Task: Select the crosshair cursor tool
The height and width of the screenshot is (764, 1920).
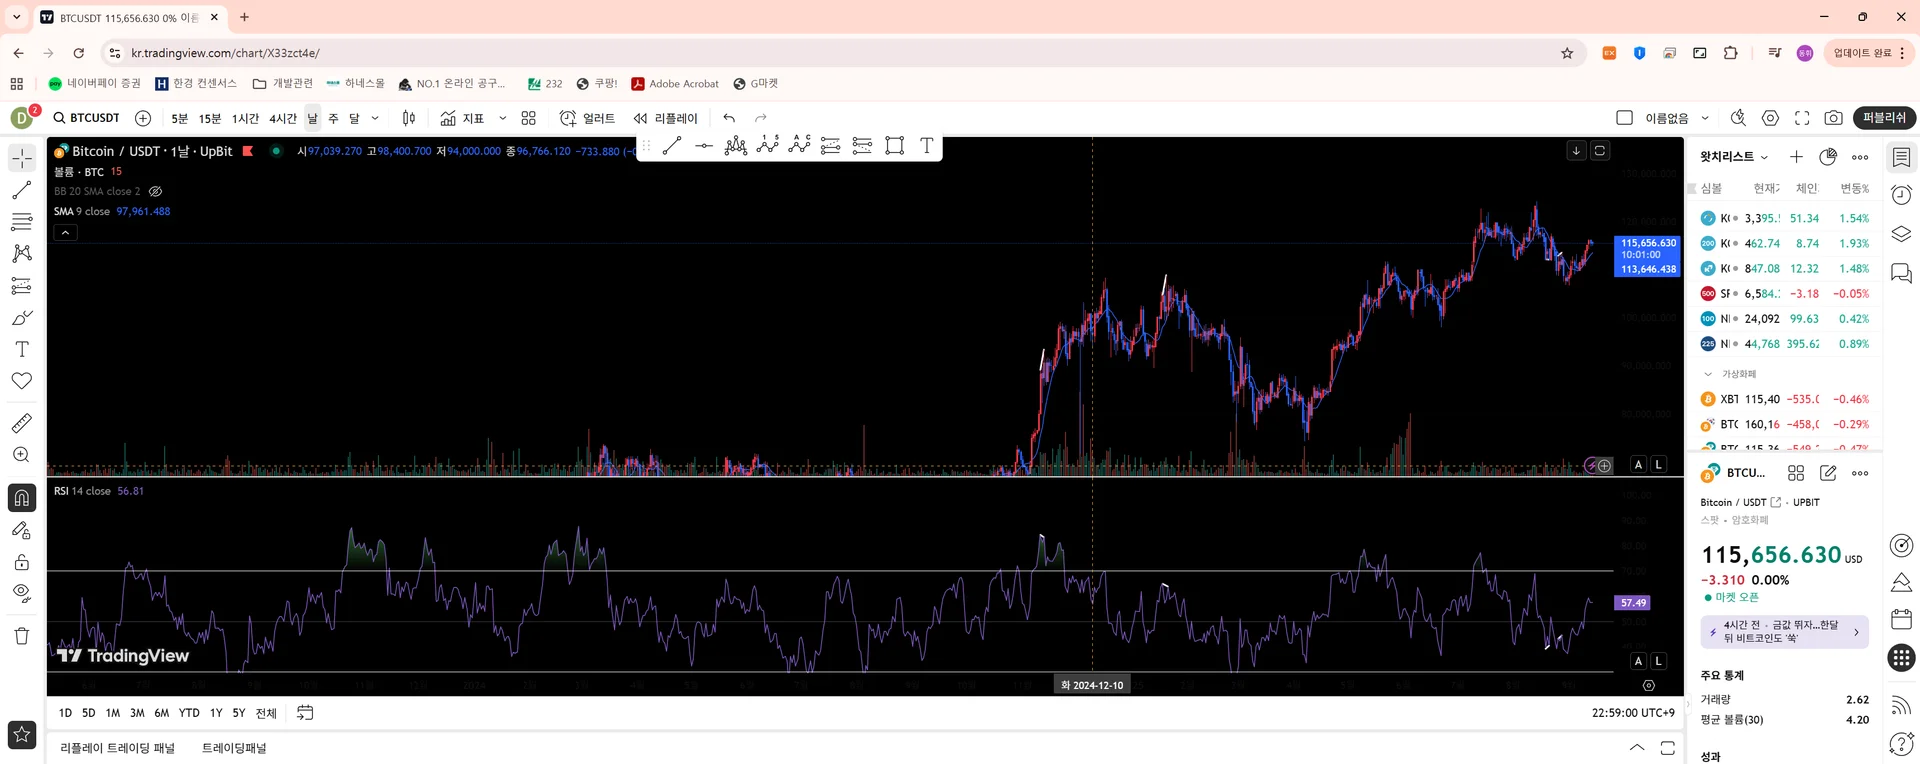Action: [22, 158]
